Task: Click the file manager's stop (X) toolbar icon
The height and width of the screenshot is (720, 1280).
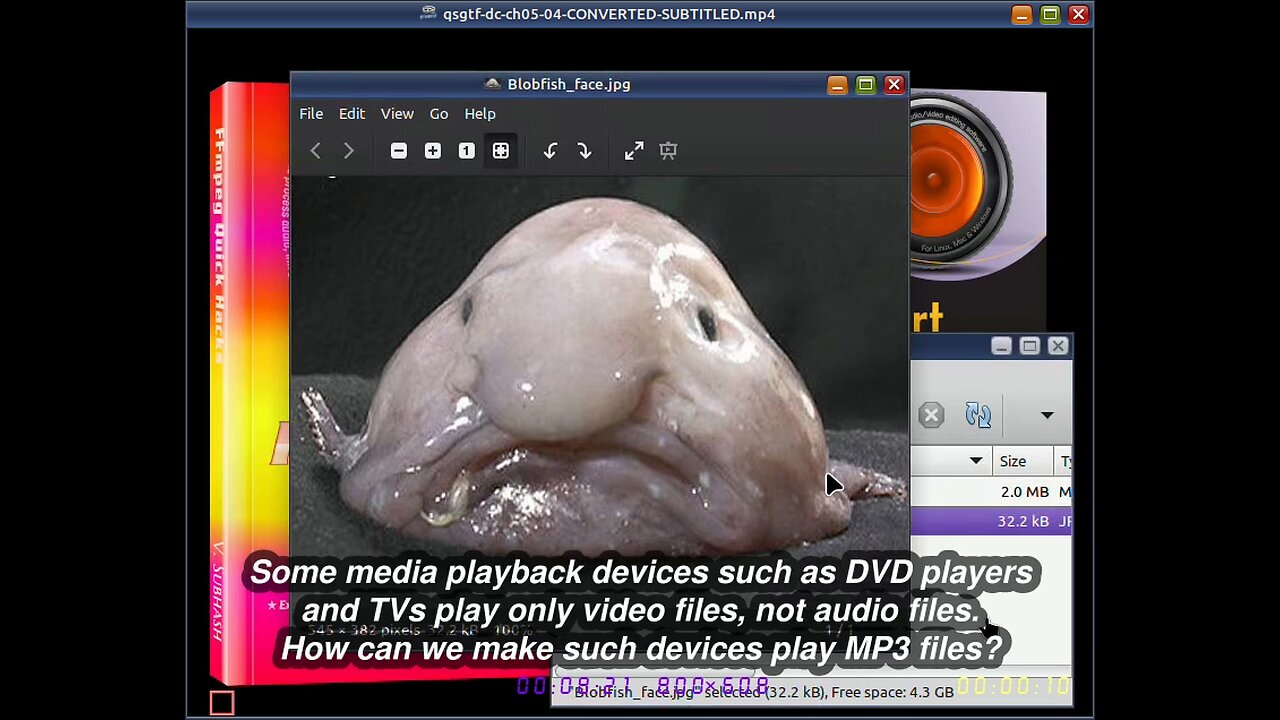Action: [x=931, y=415]
